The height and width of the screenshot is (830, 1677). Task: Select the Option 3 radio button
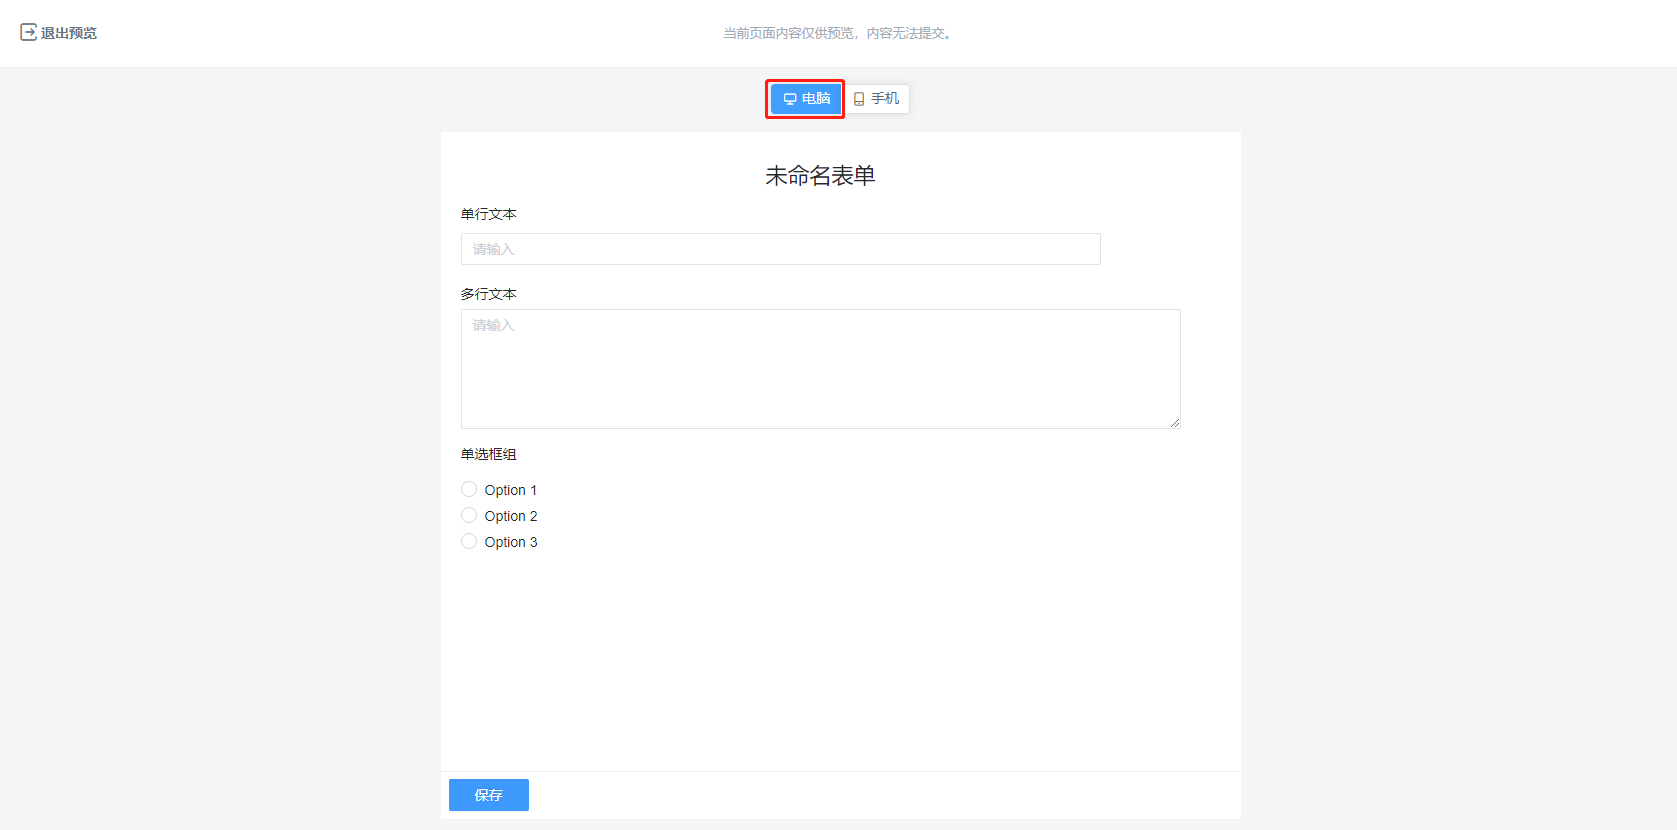[469, 541]
